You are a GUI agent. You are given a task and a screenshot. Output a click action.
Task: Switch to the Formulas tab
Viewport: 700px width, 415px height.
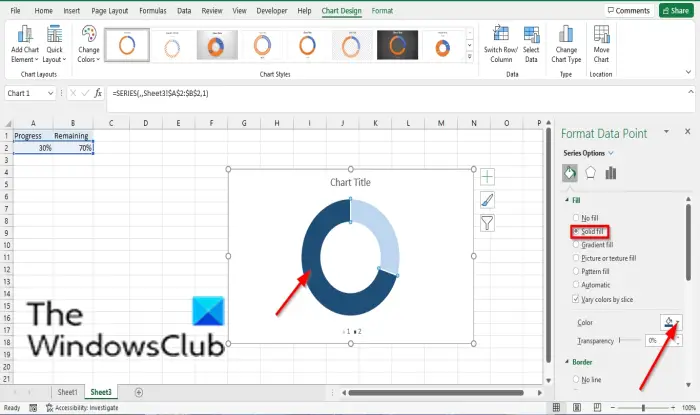pyautogui.click(x=153, y=11)
